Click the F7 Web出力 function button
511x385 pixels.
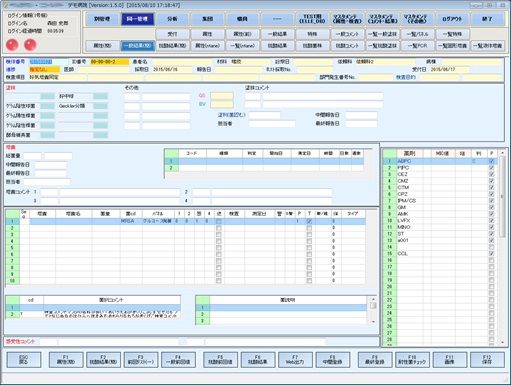(295, 360)
